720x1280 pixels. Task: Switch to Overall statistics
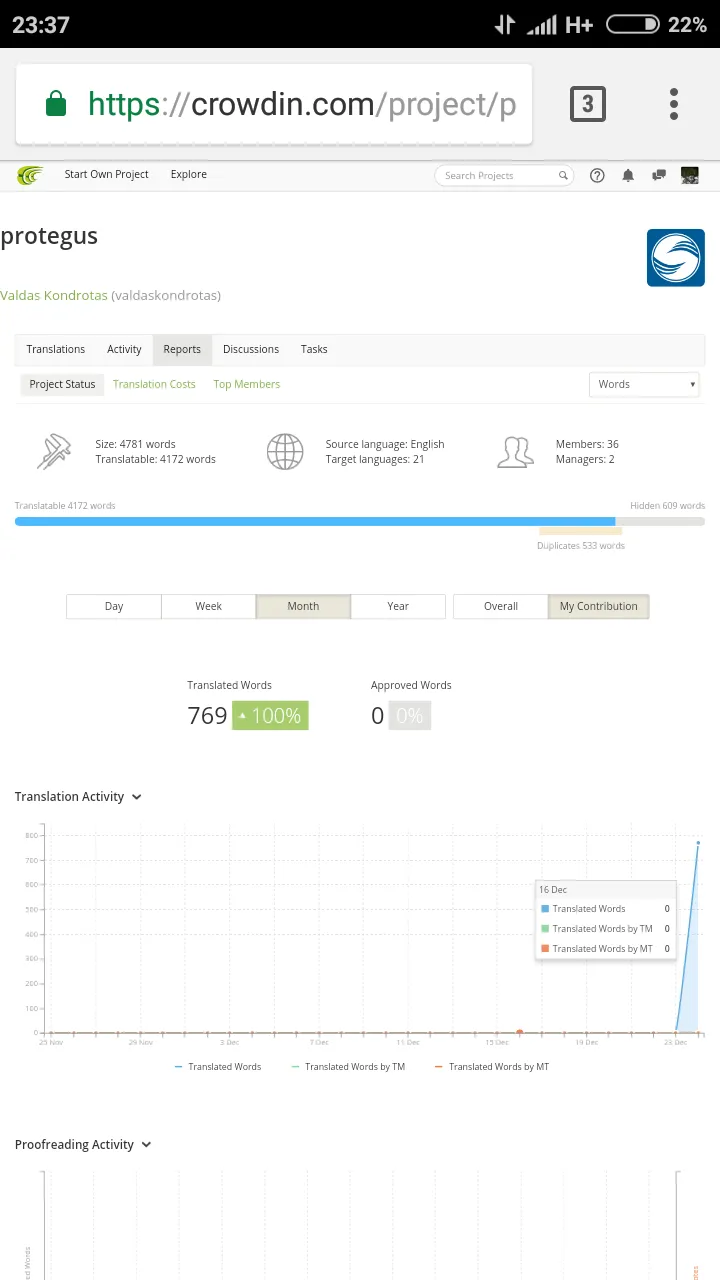[501, 606]
